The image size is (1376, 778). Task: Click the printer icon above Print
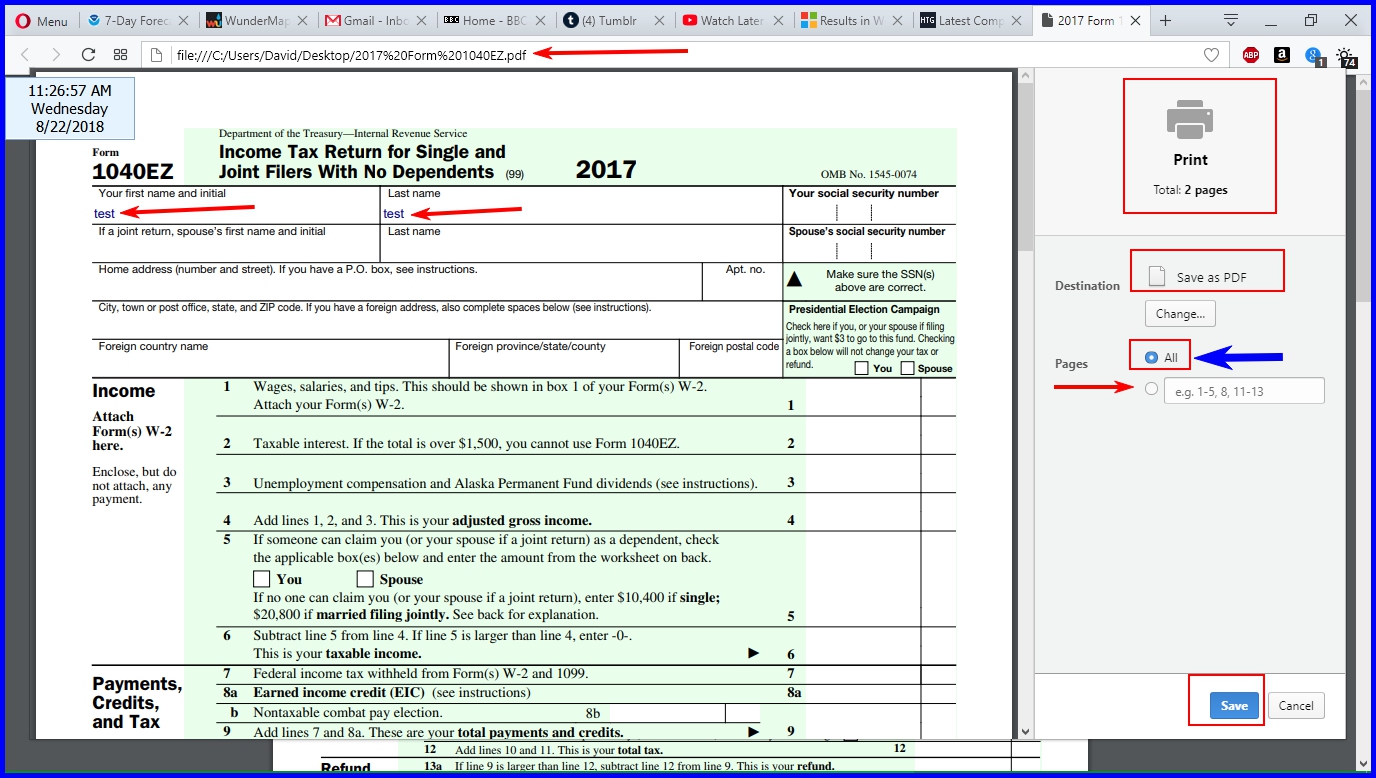point(1190,119)
